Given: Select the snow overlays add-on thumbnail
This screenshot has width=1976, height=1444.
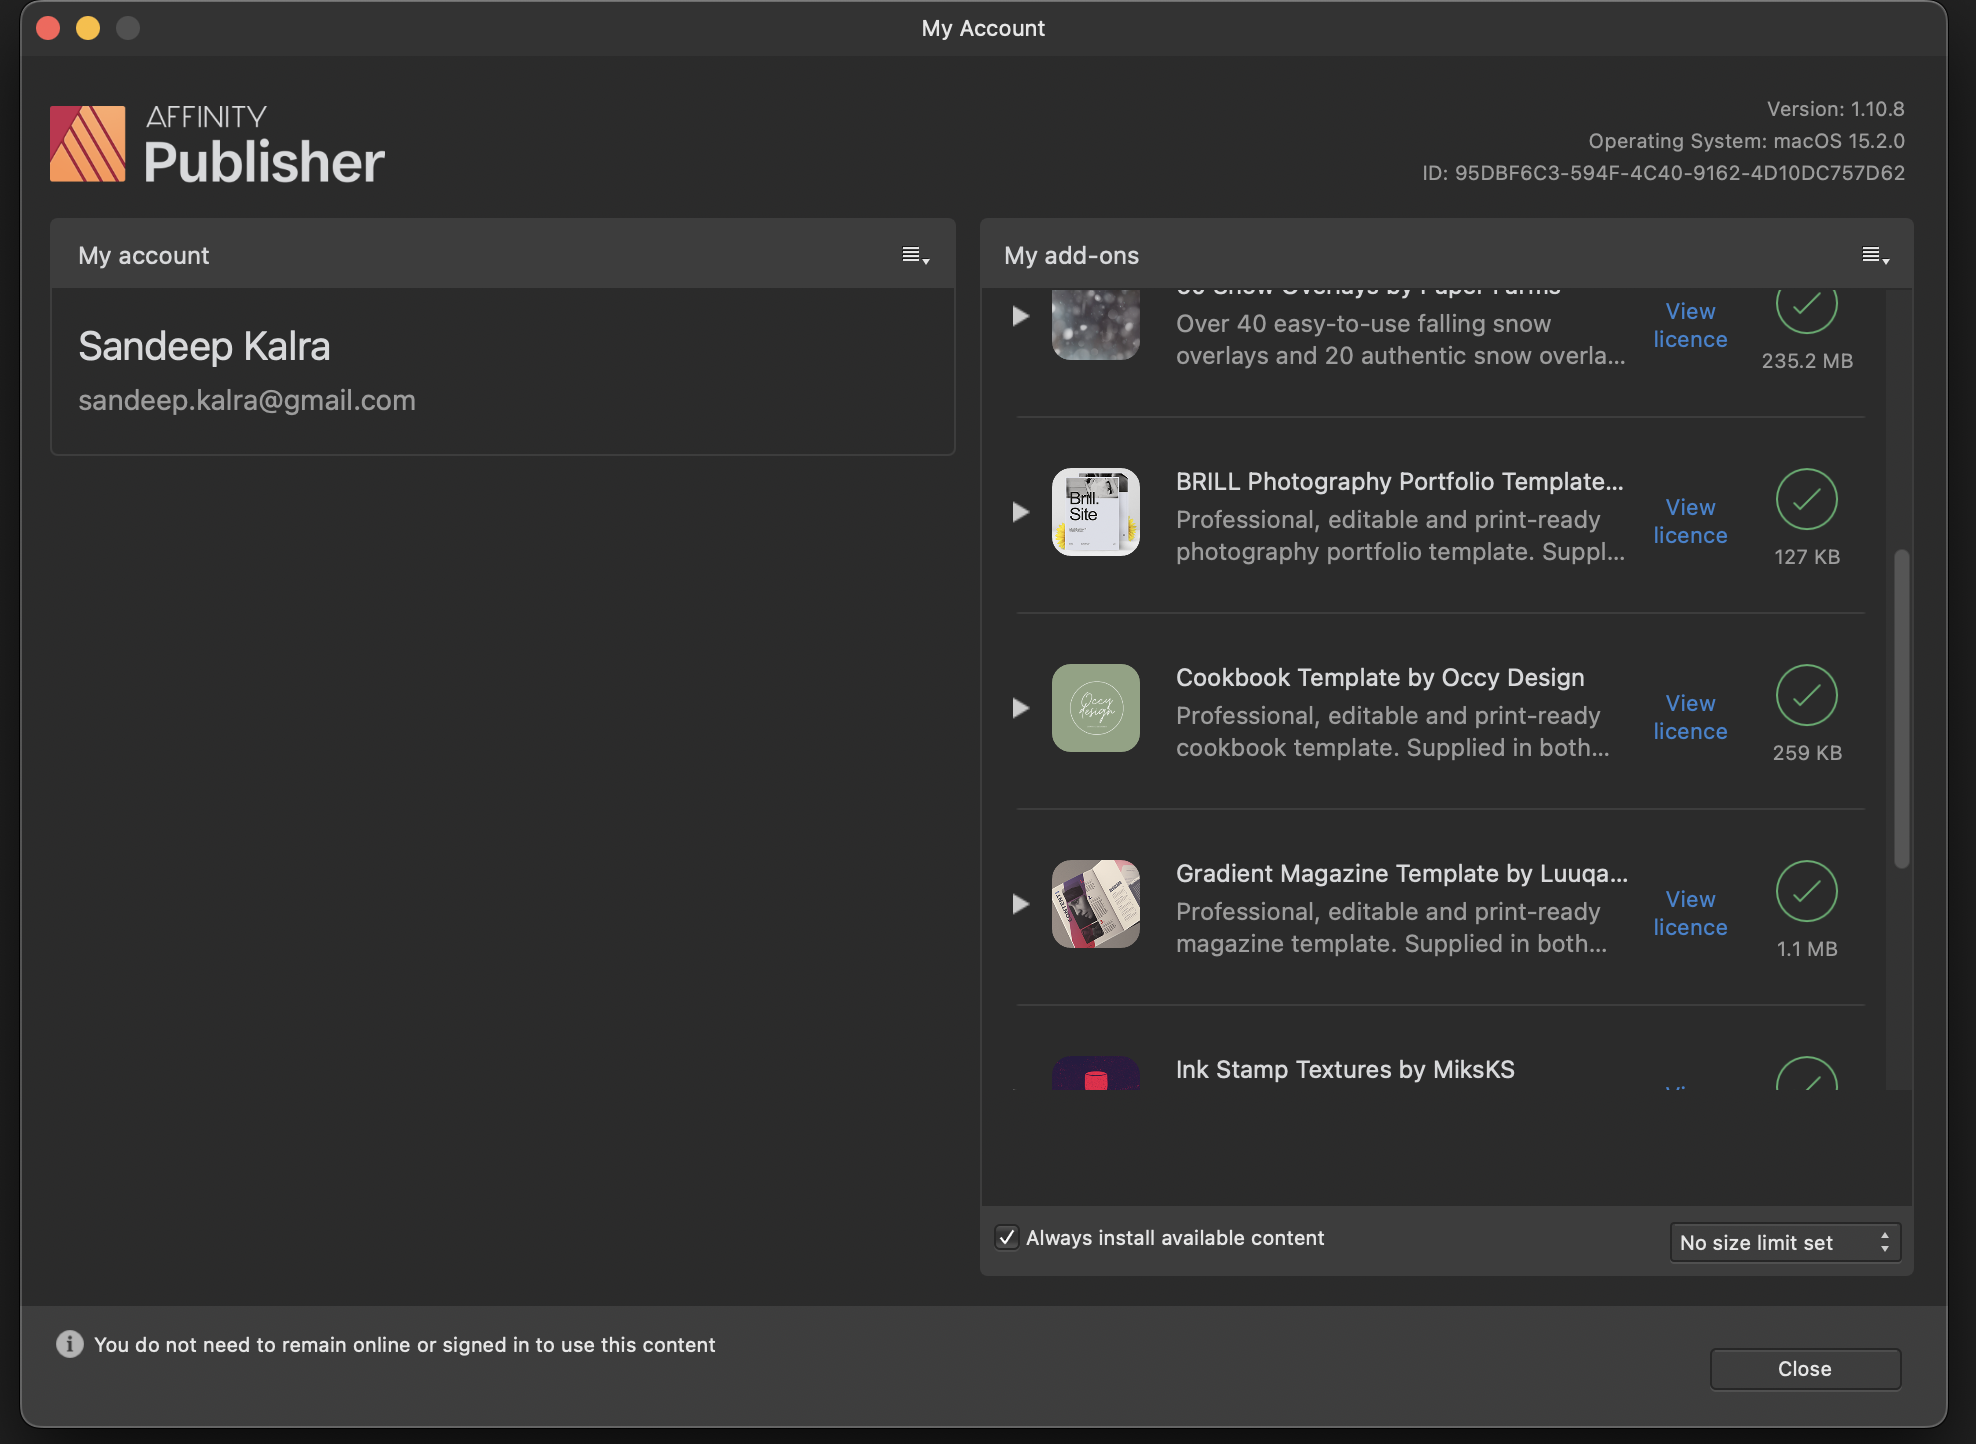Looking at the screenshot, I should (1095, 324).
